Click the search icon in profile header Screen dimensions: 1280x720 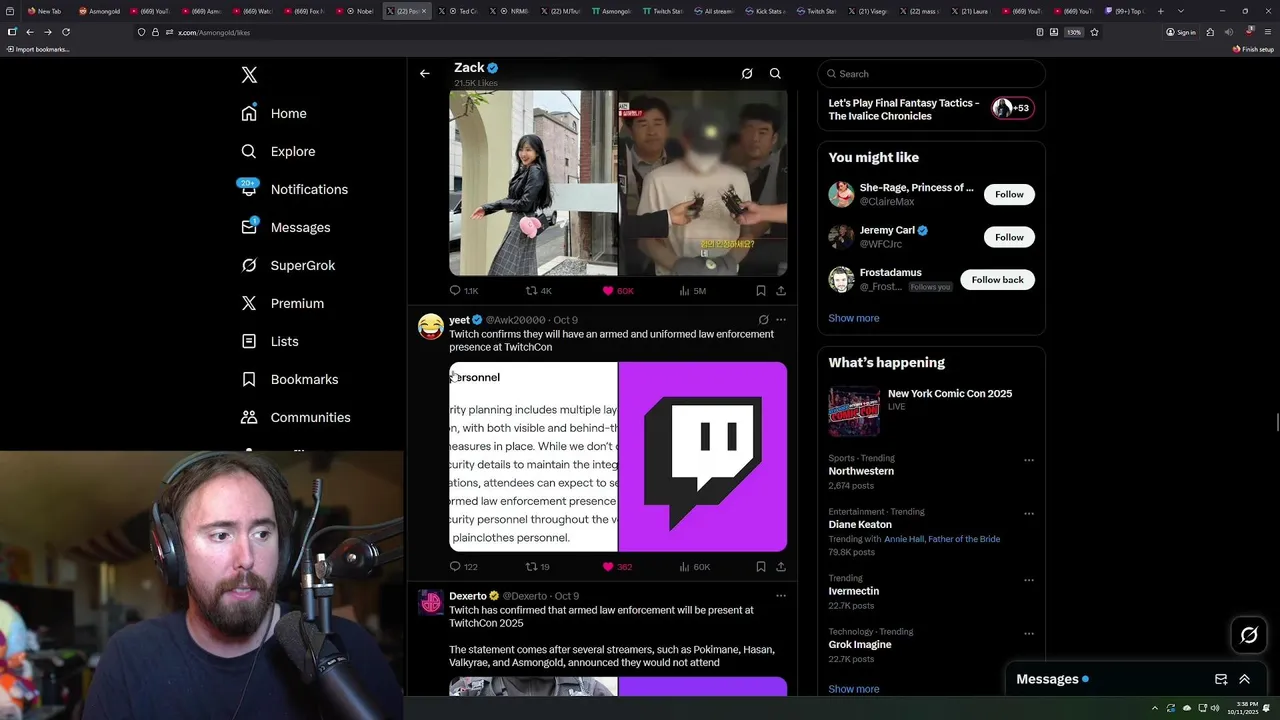pos(775,73)
